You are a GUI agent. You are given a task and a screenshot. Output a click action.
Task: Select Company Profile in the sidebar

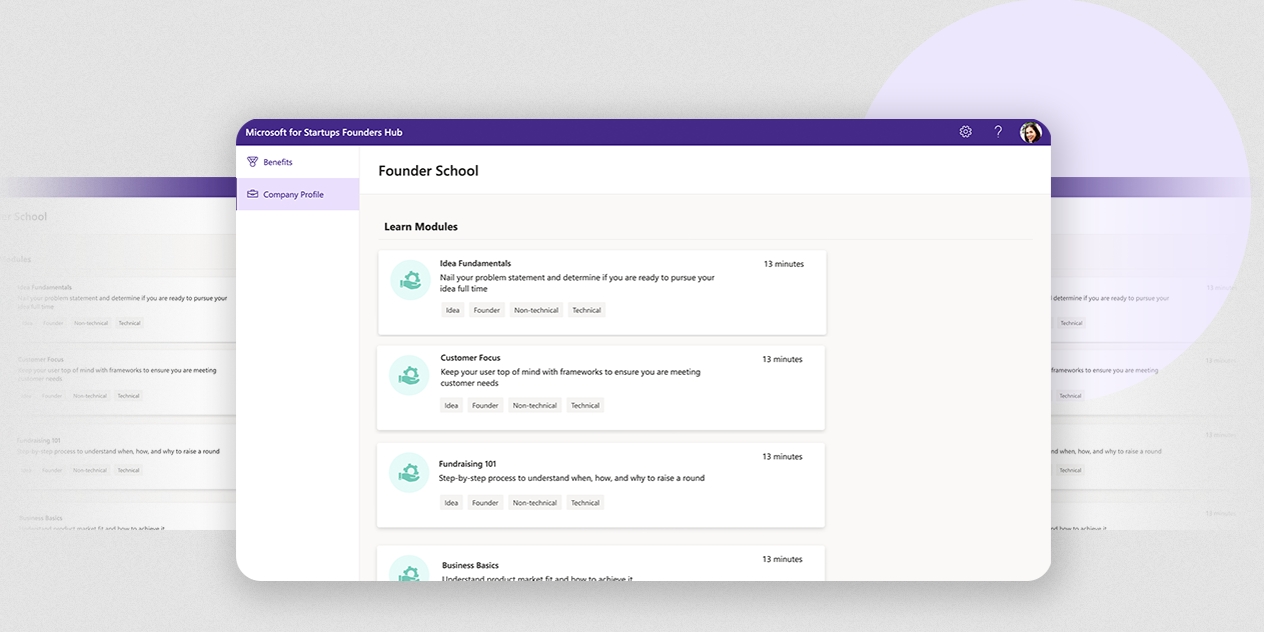[x=297, y=194]
